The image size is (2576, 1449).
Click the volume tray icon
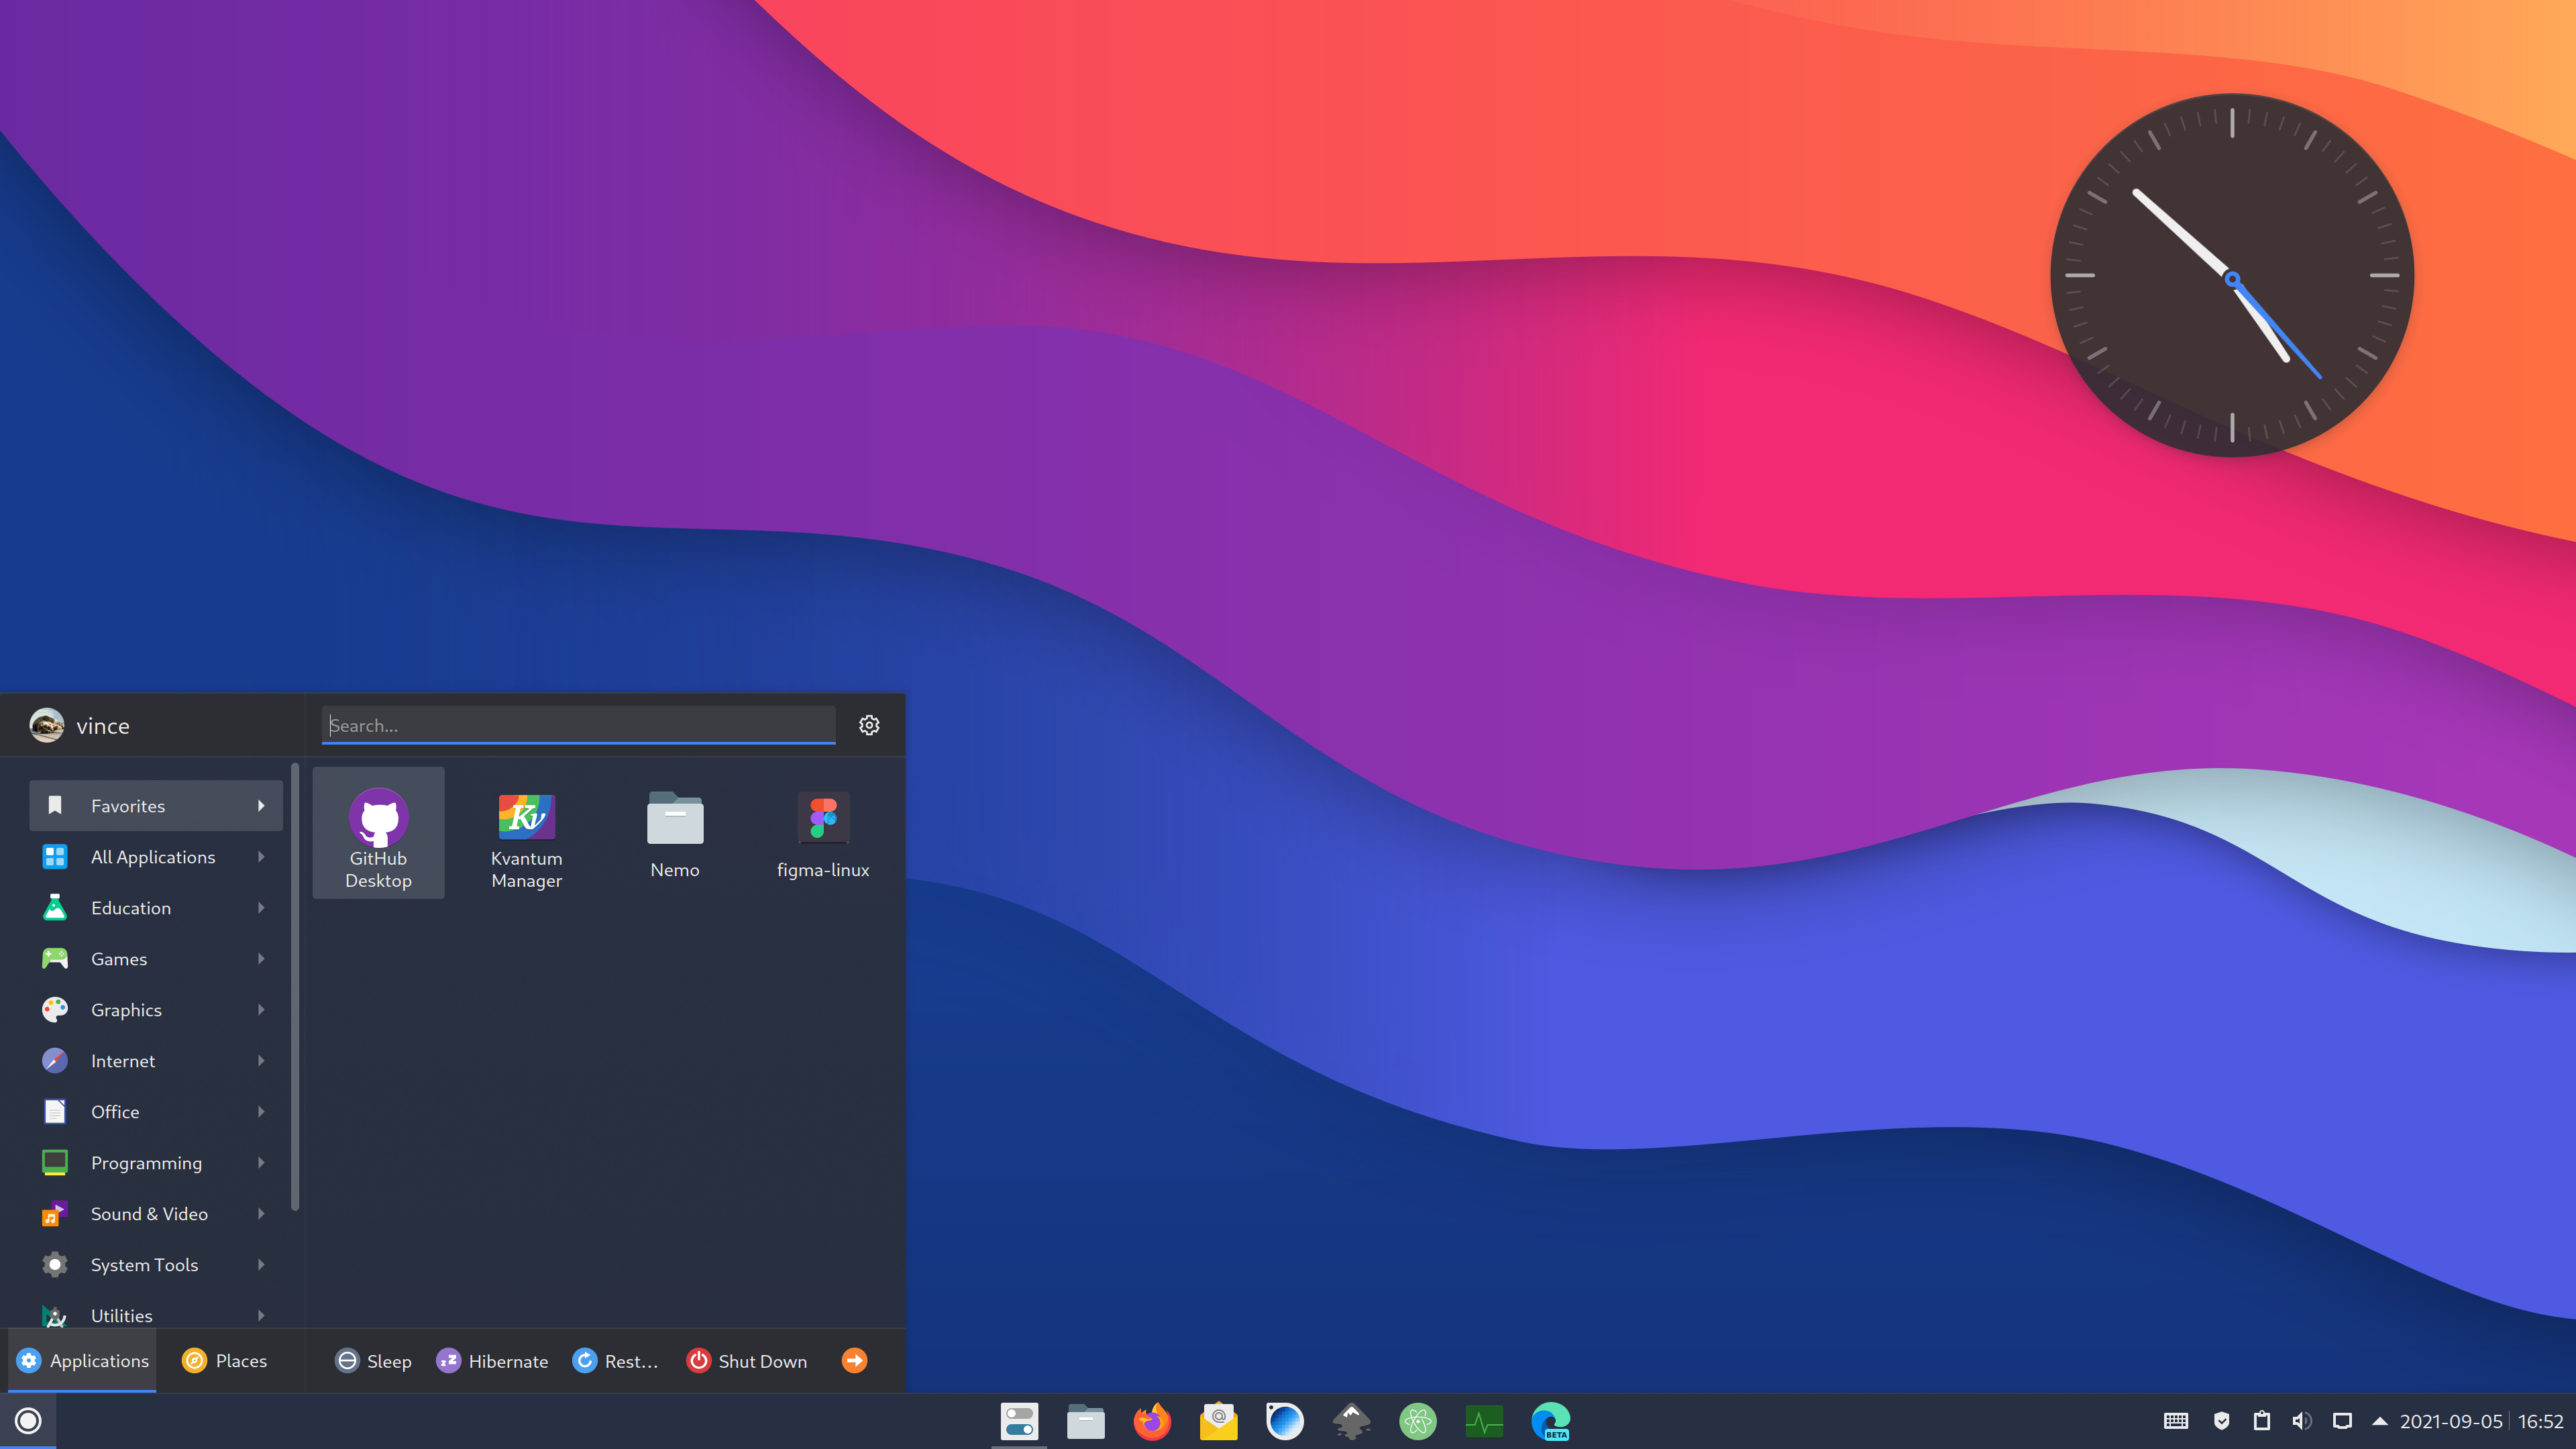[2302, 1421]
